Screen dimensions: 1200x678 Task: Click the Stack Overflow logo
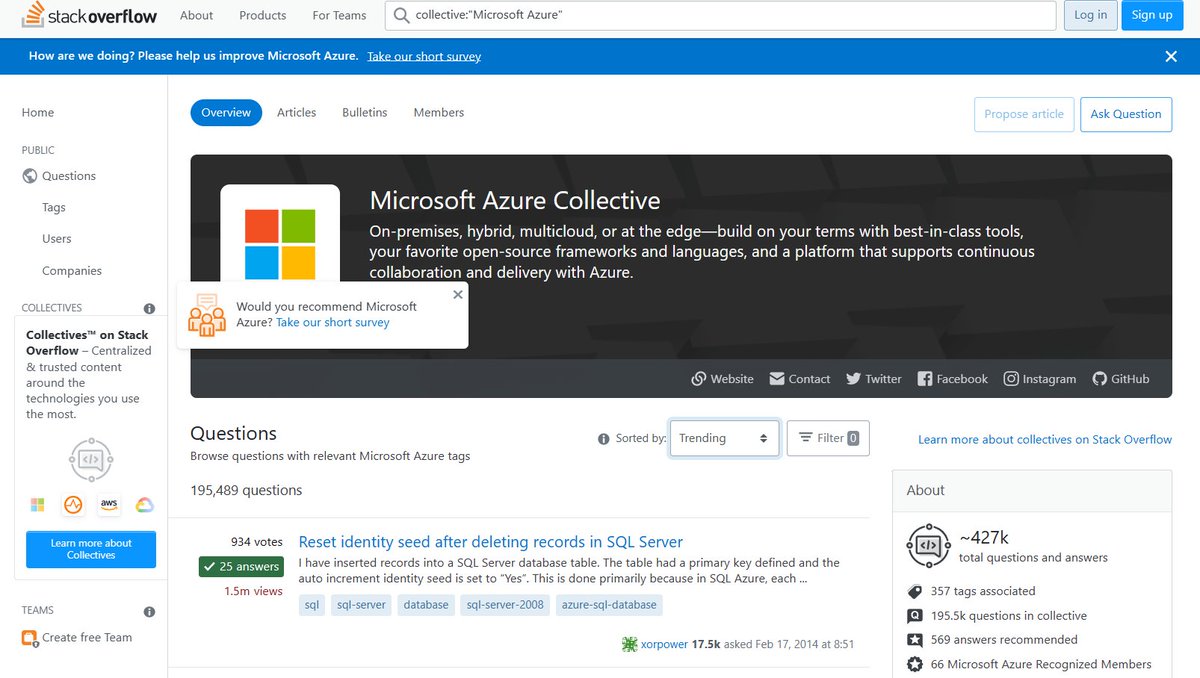[89, 15]
